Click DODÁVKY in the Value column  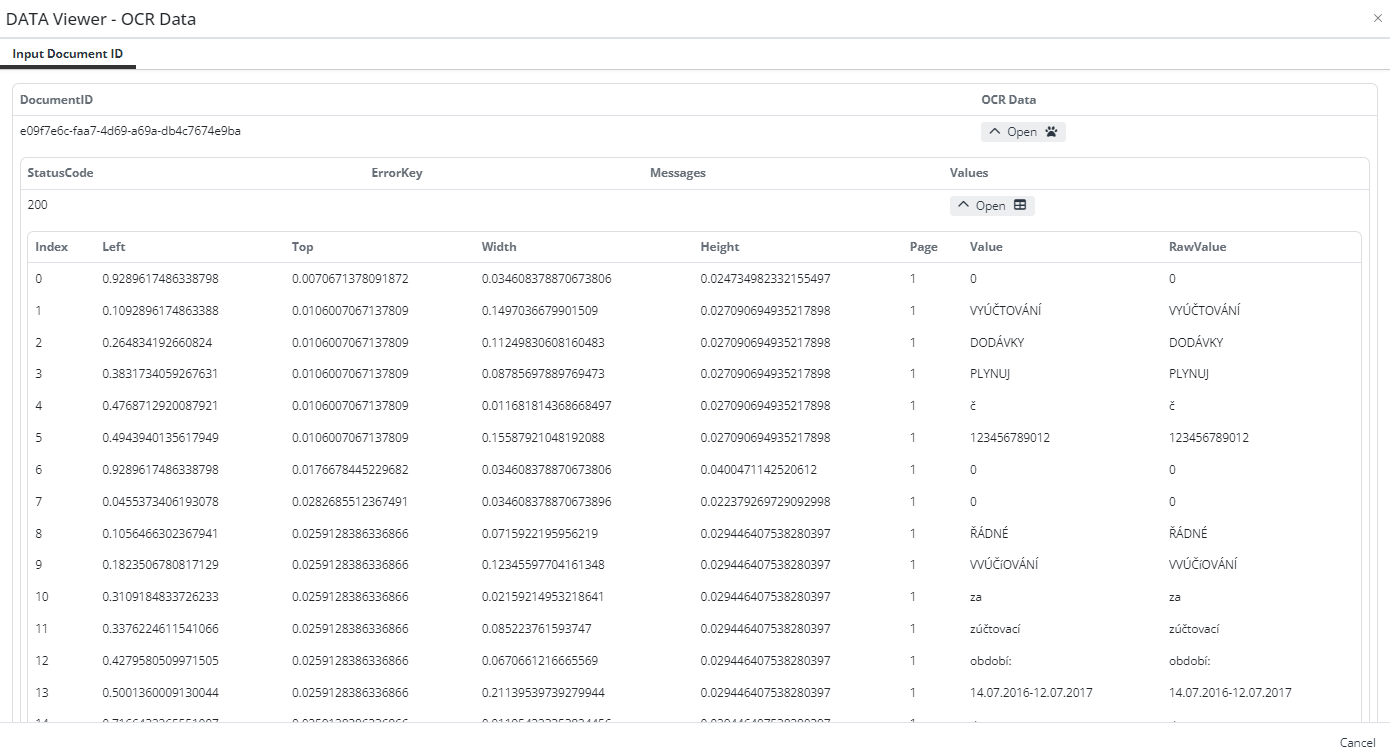tap(996, 343)
